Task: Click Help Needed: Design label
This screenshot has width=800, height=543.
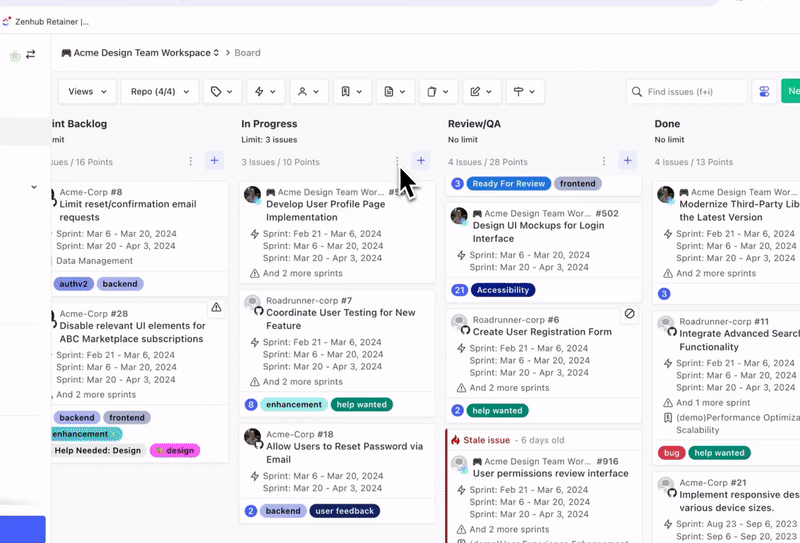Action: pos(97,451)
